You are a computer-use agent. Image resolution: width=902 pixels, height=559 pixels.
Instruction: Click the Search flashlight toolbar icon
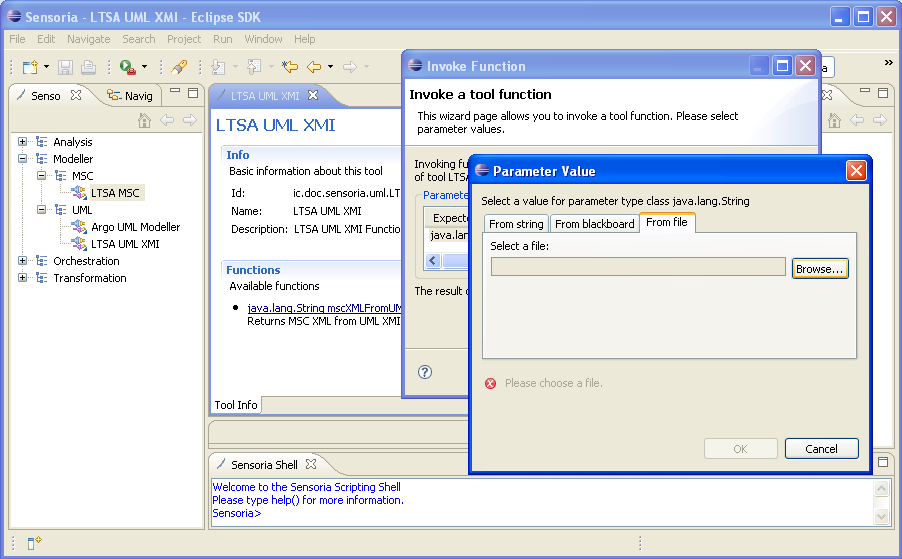pos(179,67)
